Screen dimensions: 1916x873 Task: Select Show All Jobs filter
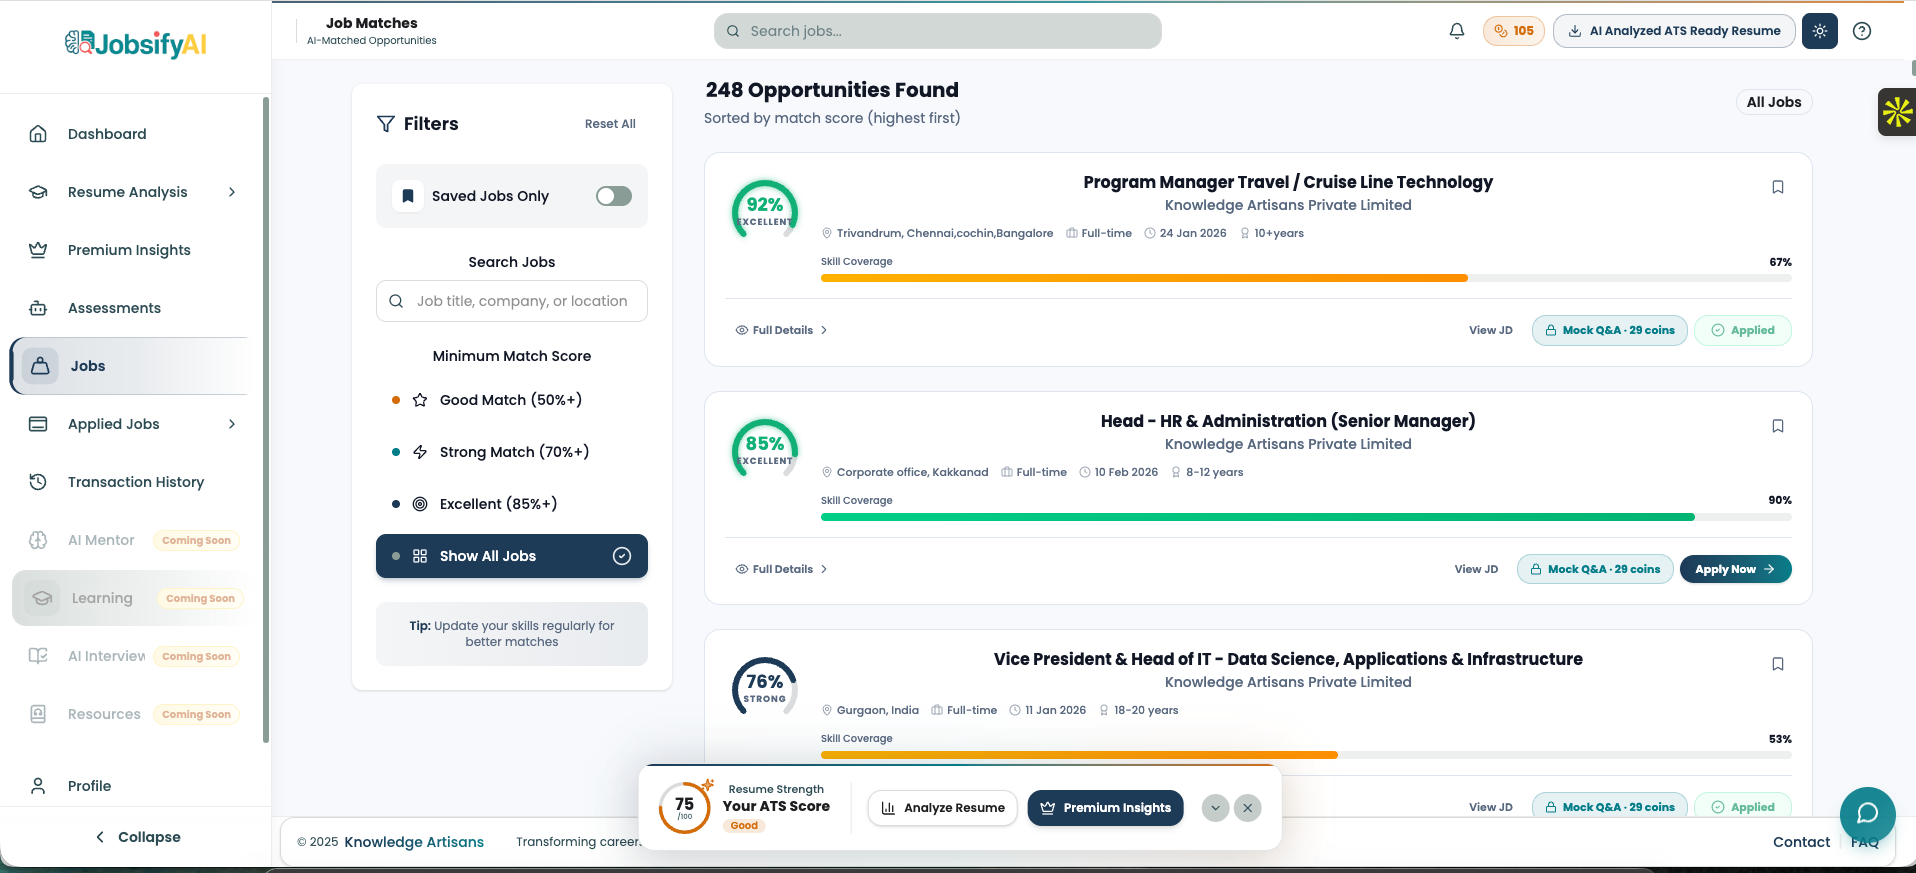pos(512,556)
